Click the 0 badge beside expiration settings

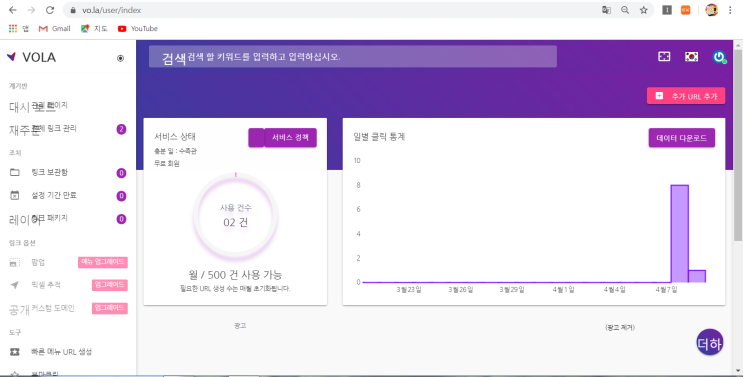(x=121, y=196)
